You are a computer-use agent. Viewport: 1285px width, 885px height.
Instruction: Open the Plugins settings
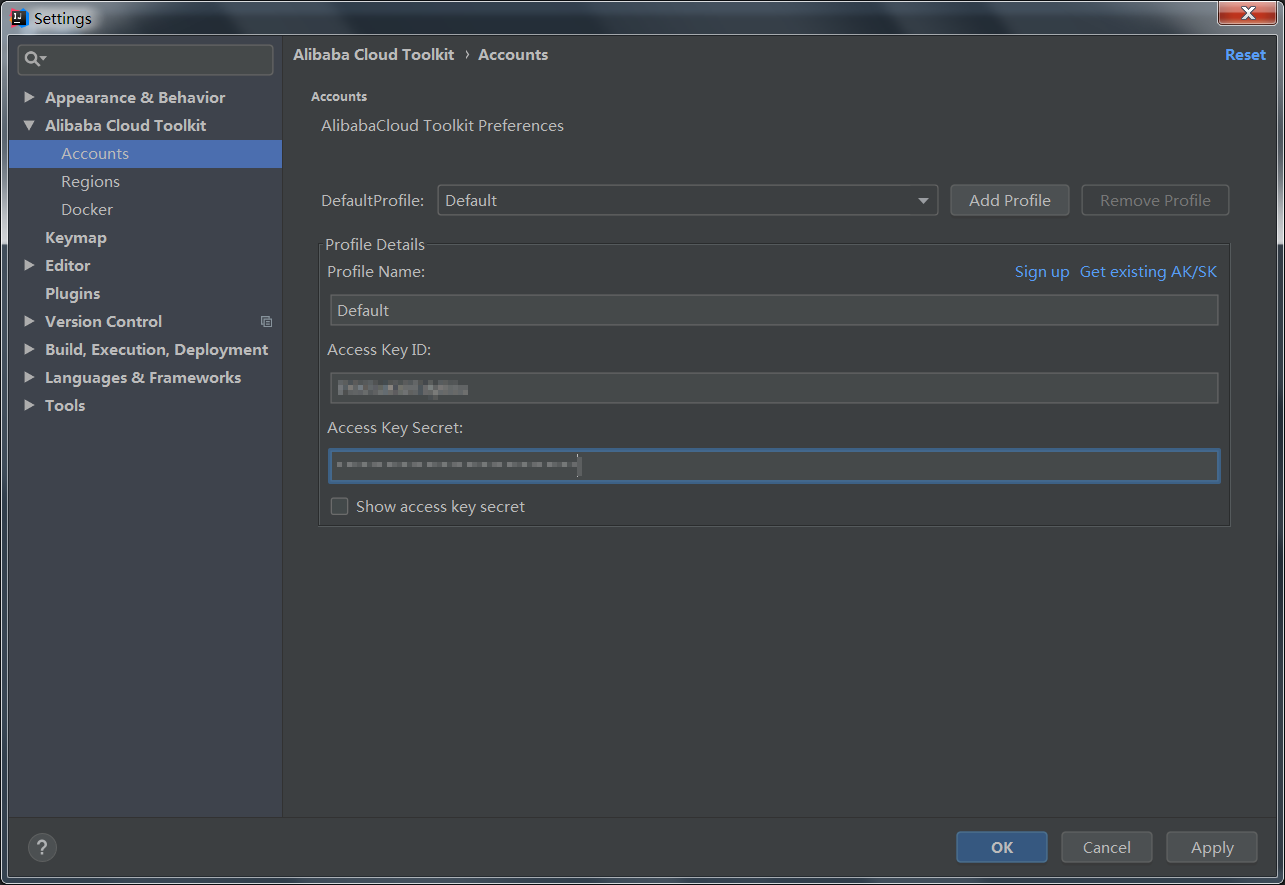[x=72, y=294]
